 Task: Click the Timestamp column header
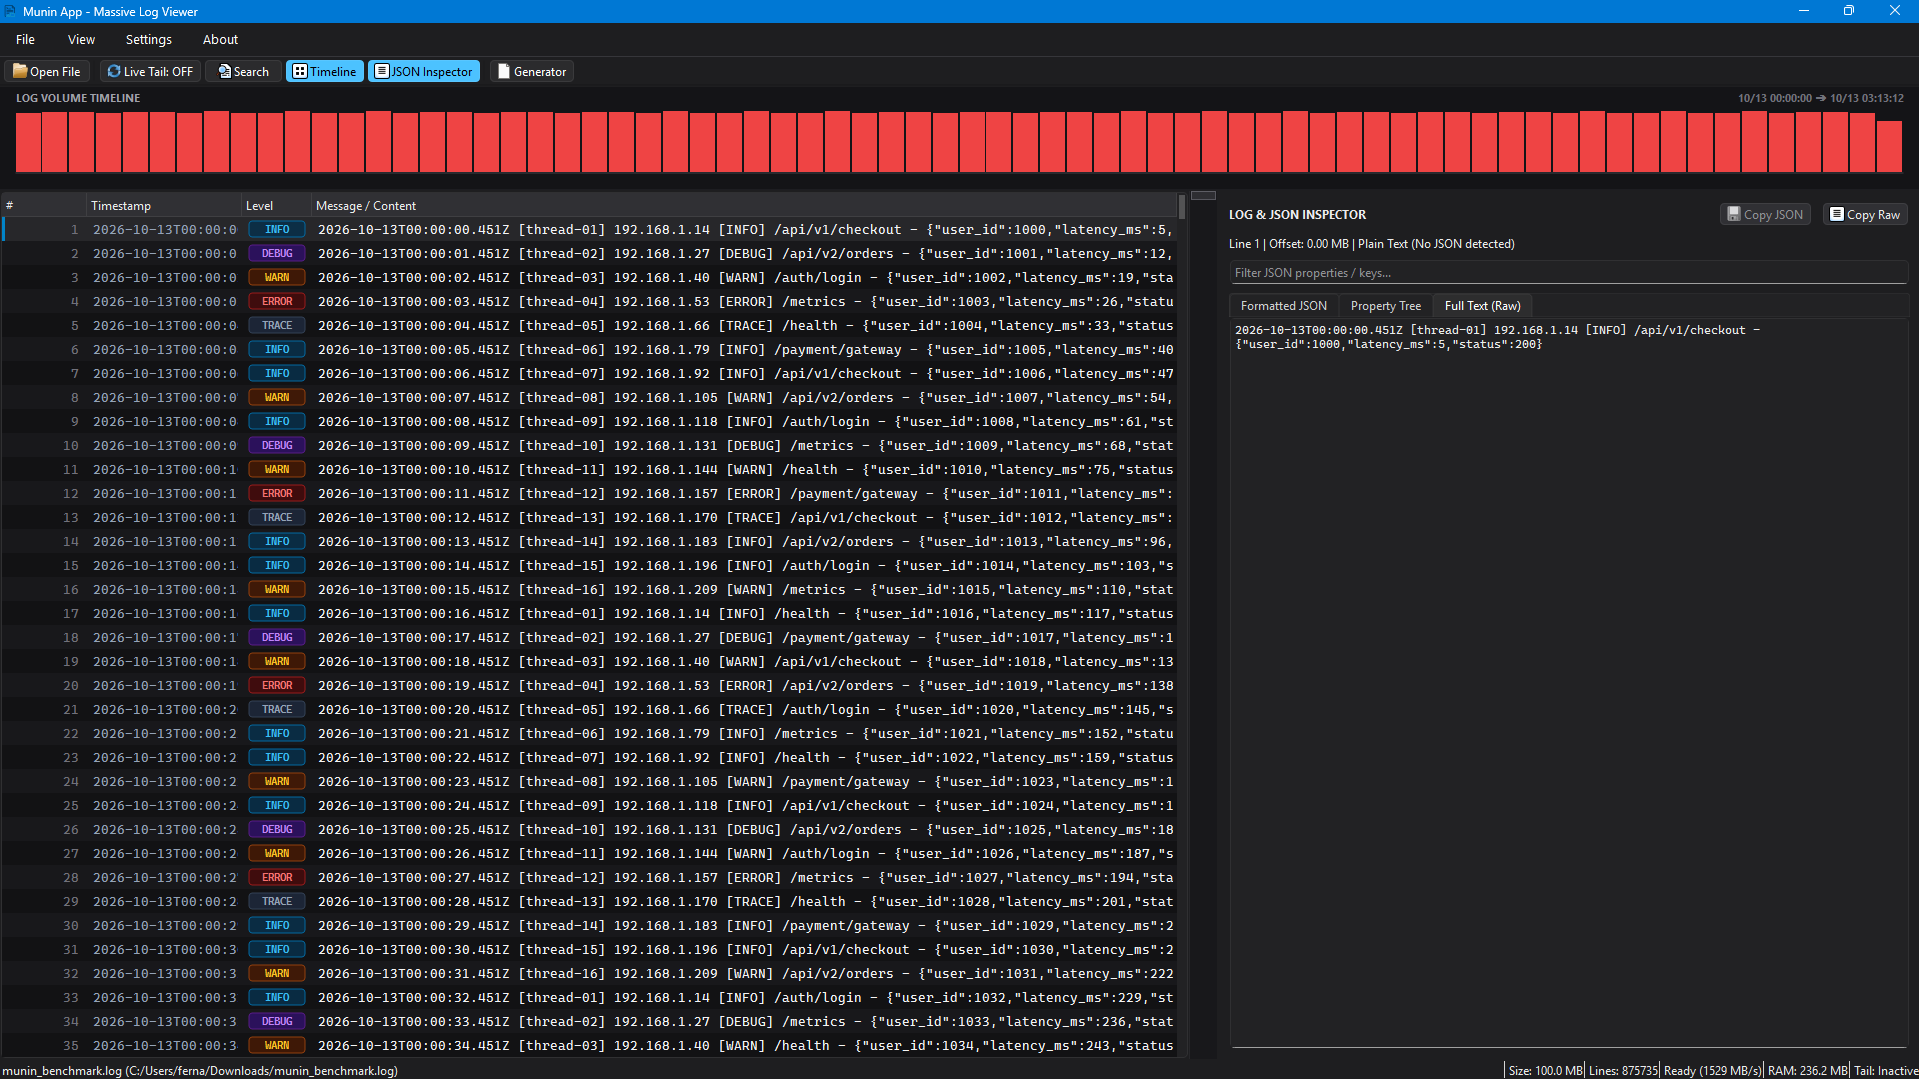point(164,206)
